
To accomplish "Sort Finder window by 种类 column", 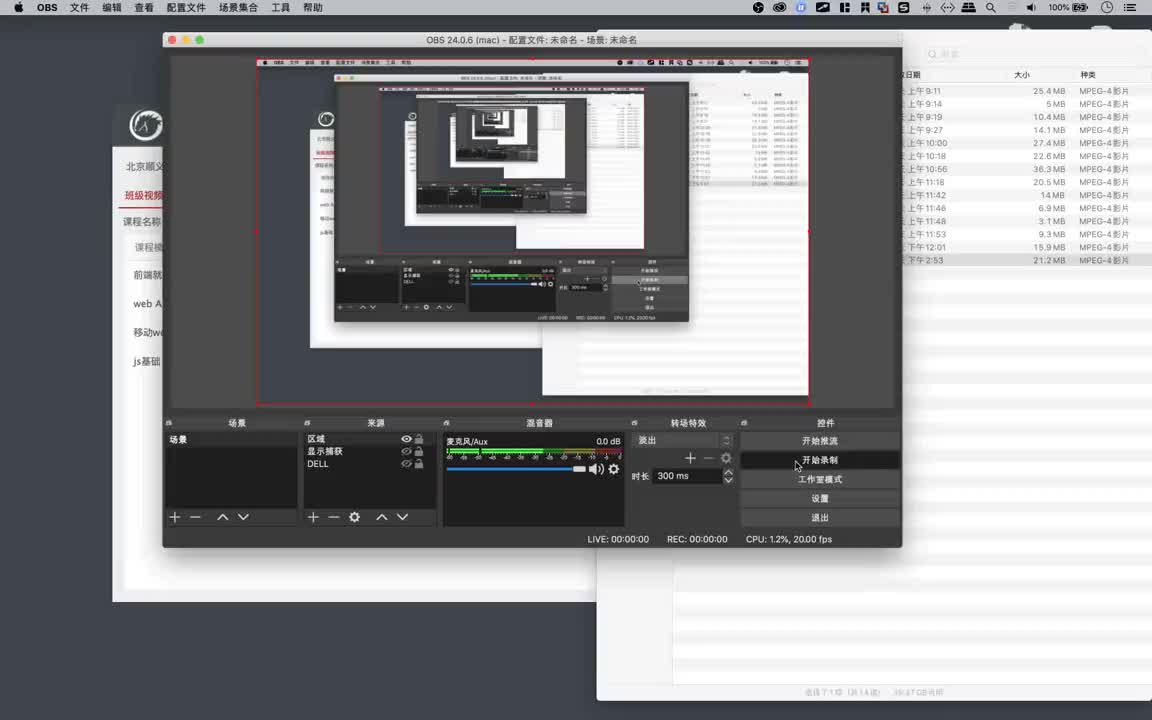I will point(1088,75).
